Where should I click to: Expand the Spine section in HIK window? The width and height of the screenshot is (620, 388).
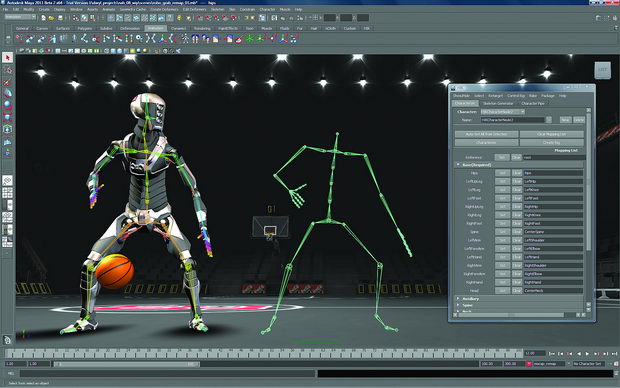[x=458, y=305]
